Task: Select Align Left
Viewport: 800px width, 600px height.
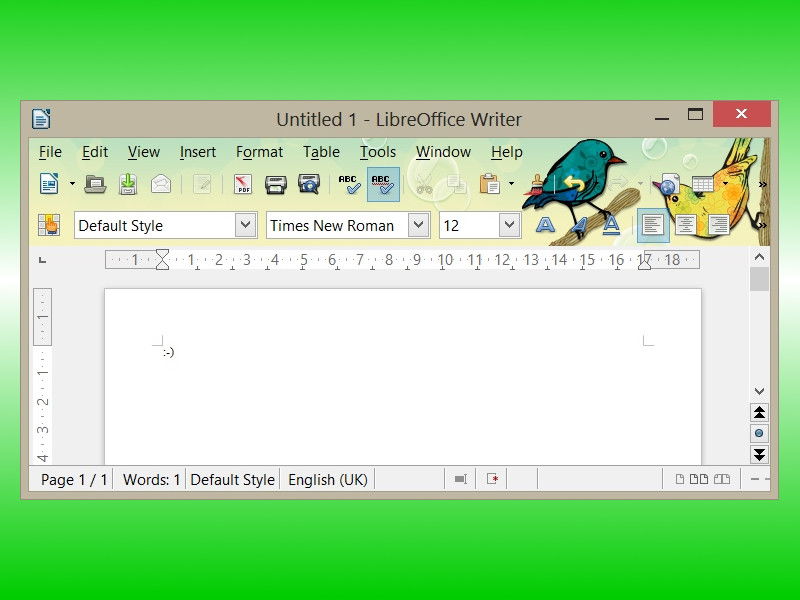Action: point(653,224)
